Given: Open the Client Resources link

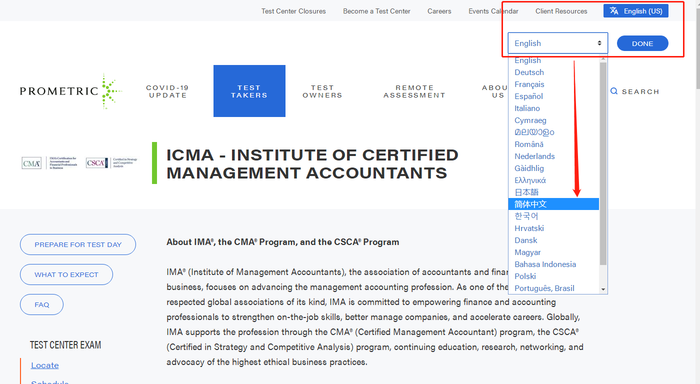Looking at the screenshot, I should pos(561,11).
